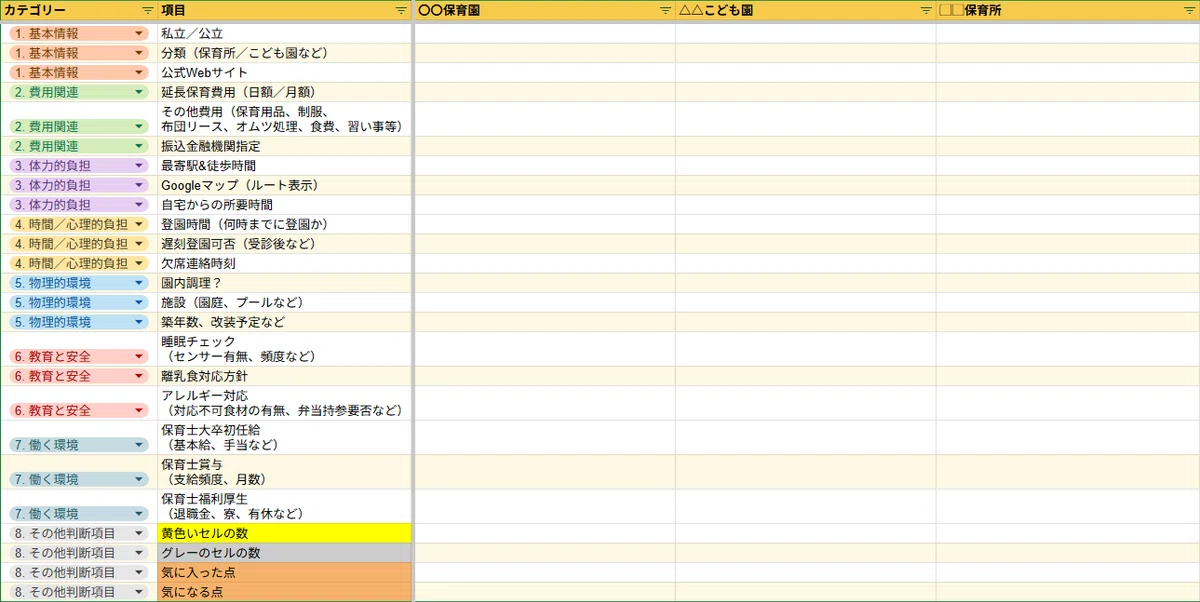Open the category dropdown chip in the 築年数、改装予定など row
Viewport: 1200px width, 602px height.
coord(79,322)
